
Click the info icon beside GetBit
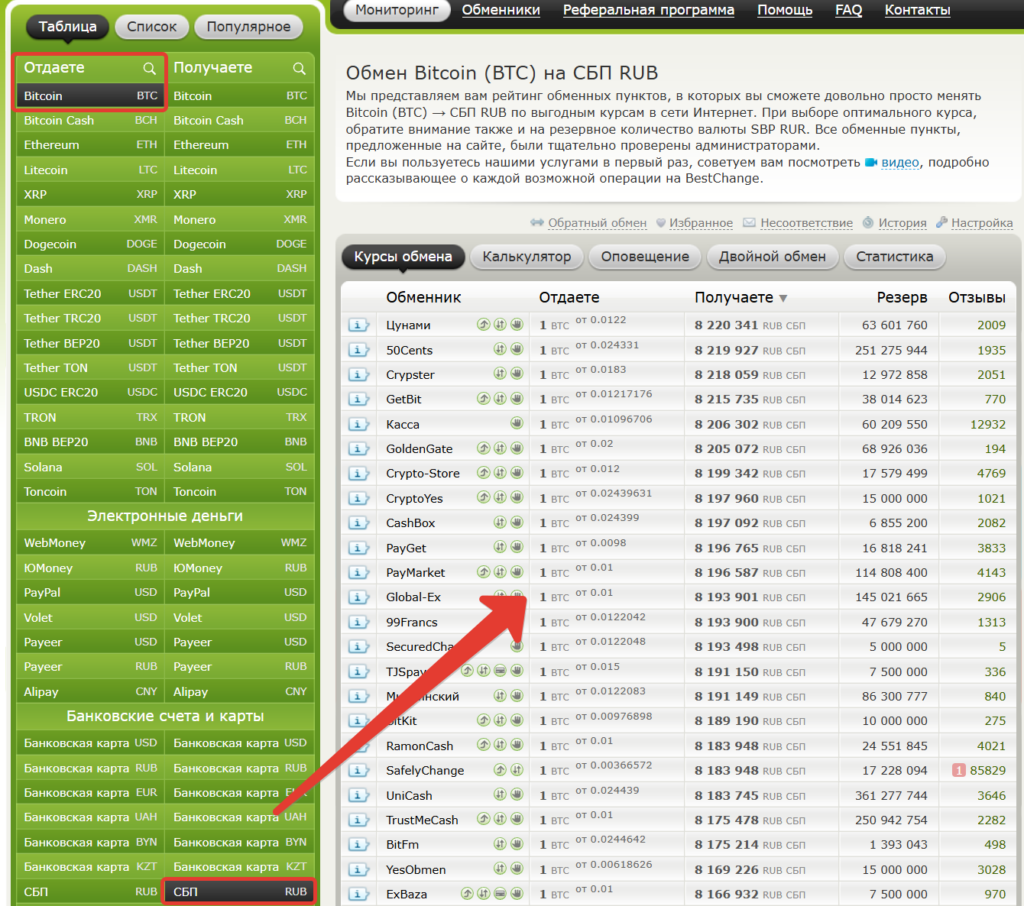[359, 399]
